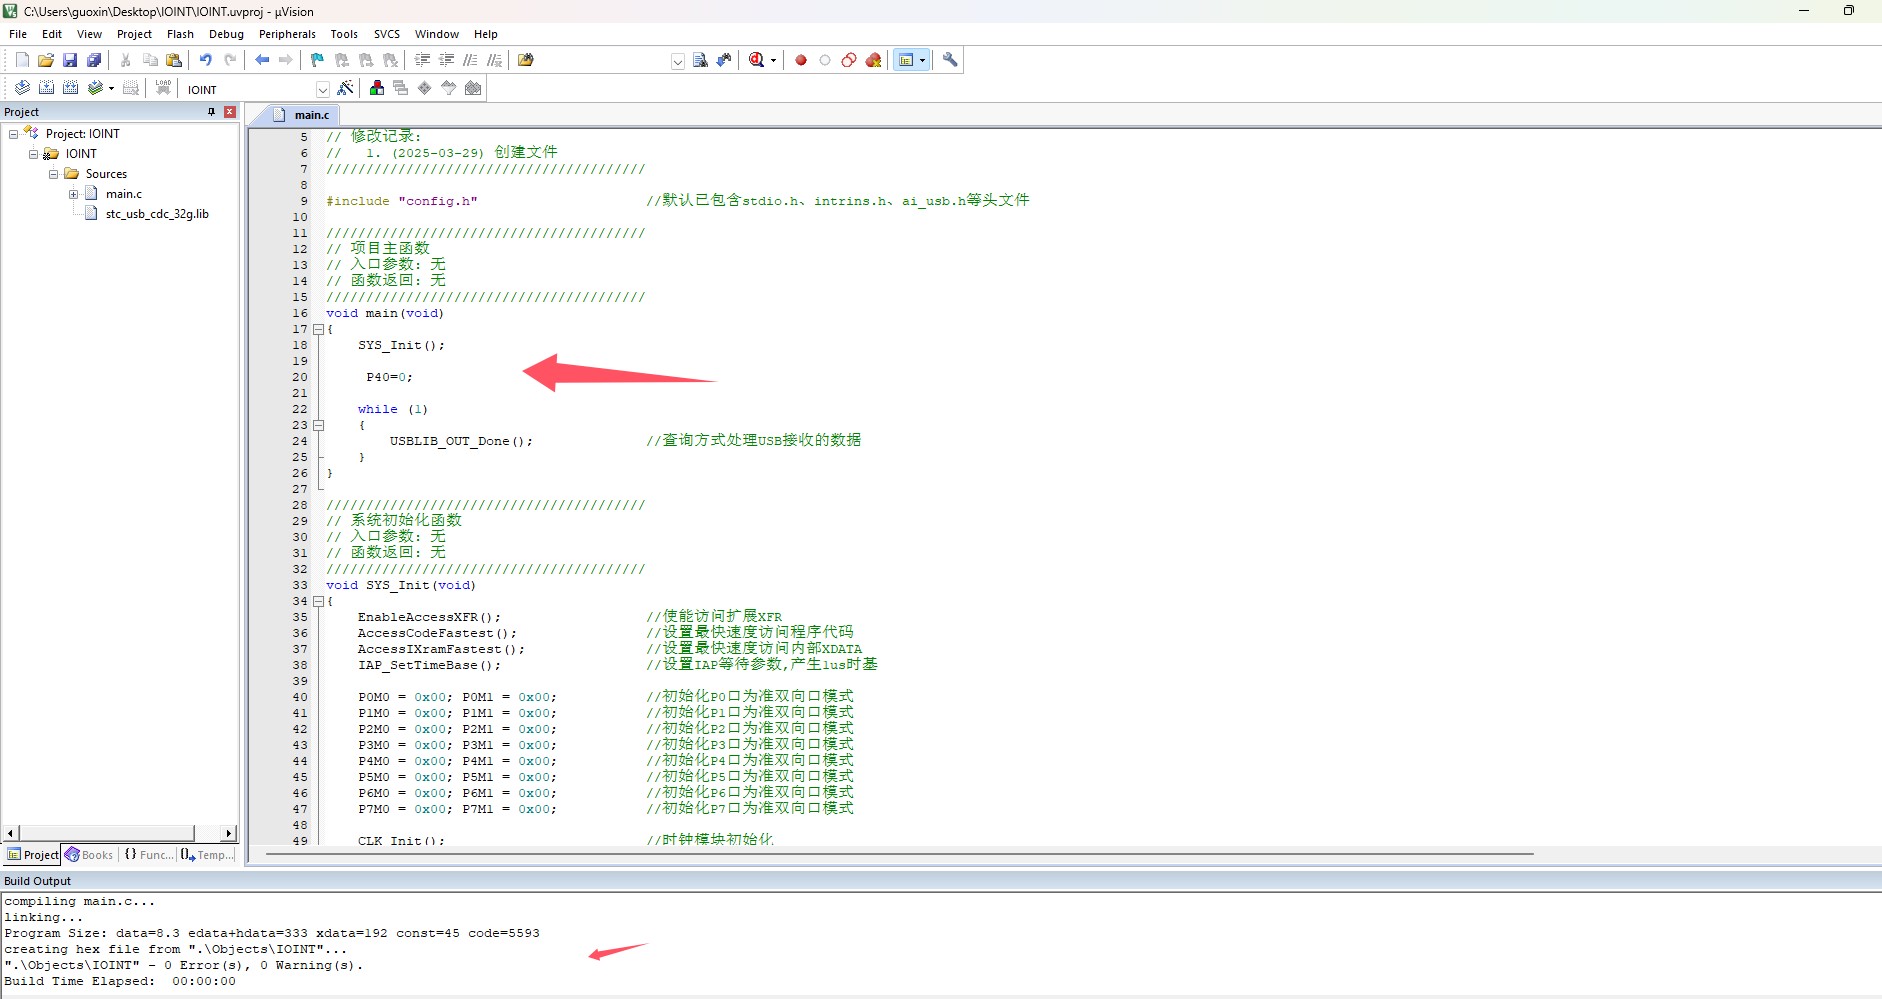Open the find text combo dropdown
This screenshot has height=999, width=1882.
click(x=677, y=61)
